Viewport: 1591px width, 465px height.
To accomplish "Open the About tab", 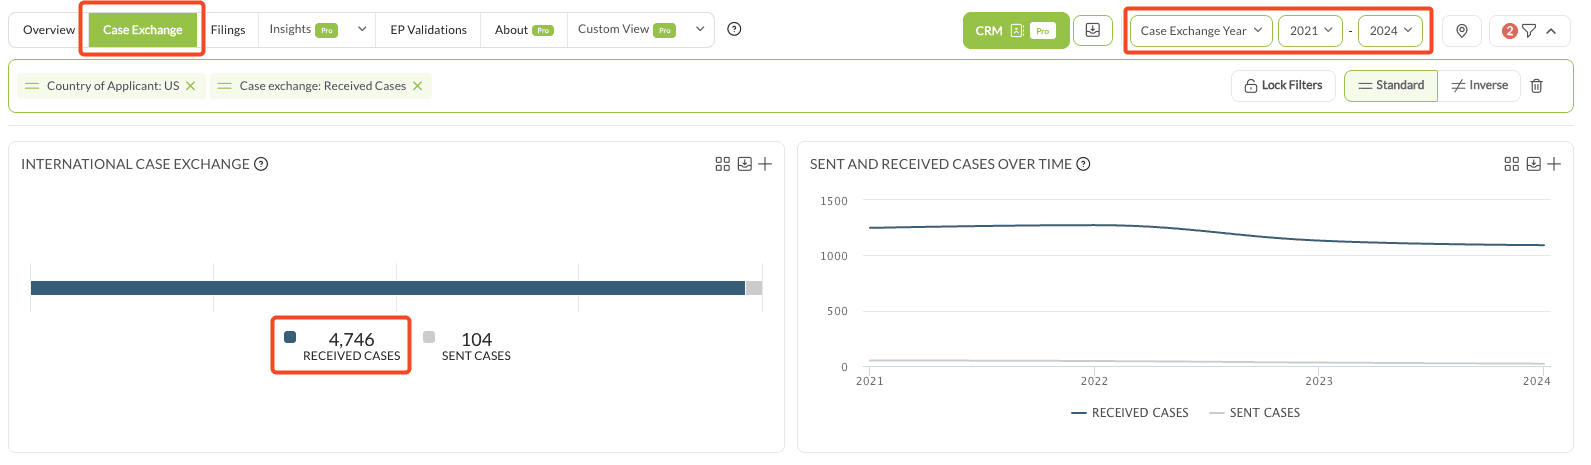I will (524, 30).
